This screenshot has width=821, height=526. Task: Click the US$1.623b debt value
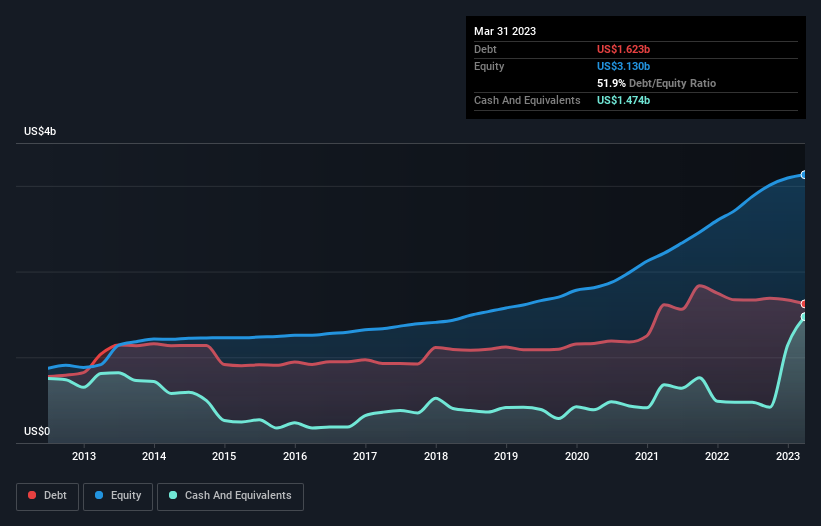tap(623, 49)
